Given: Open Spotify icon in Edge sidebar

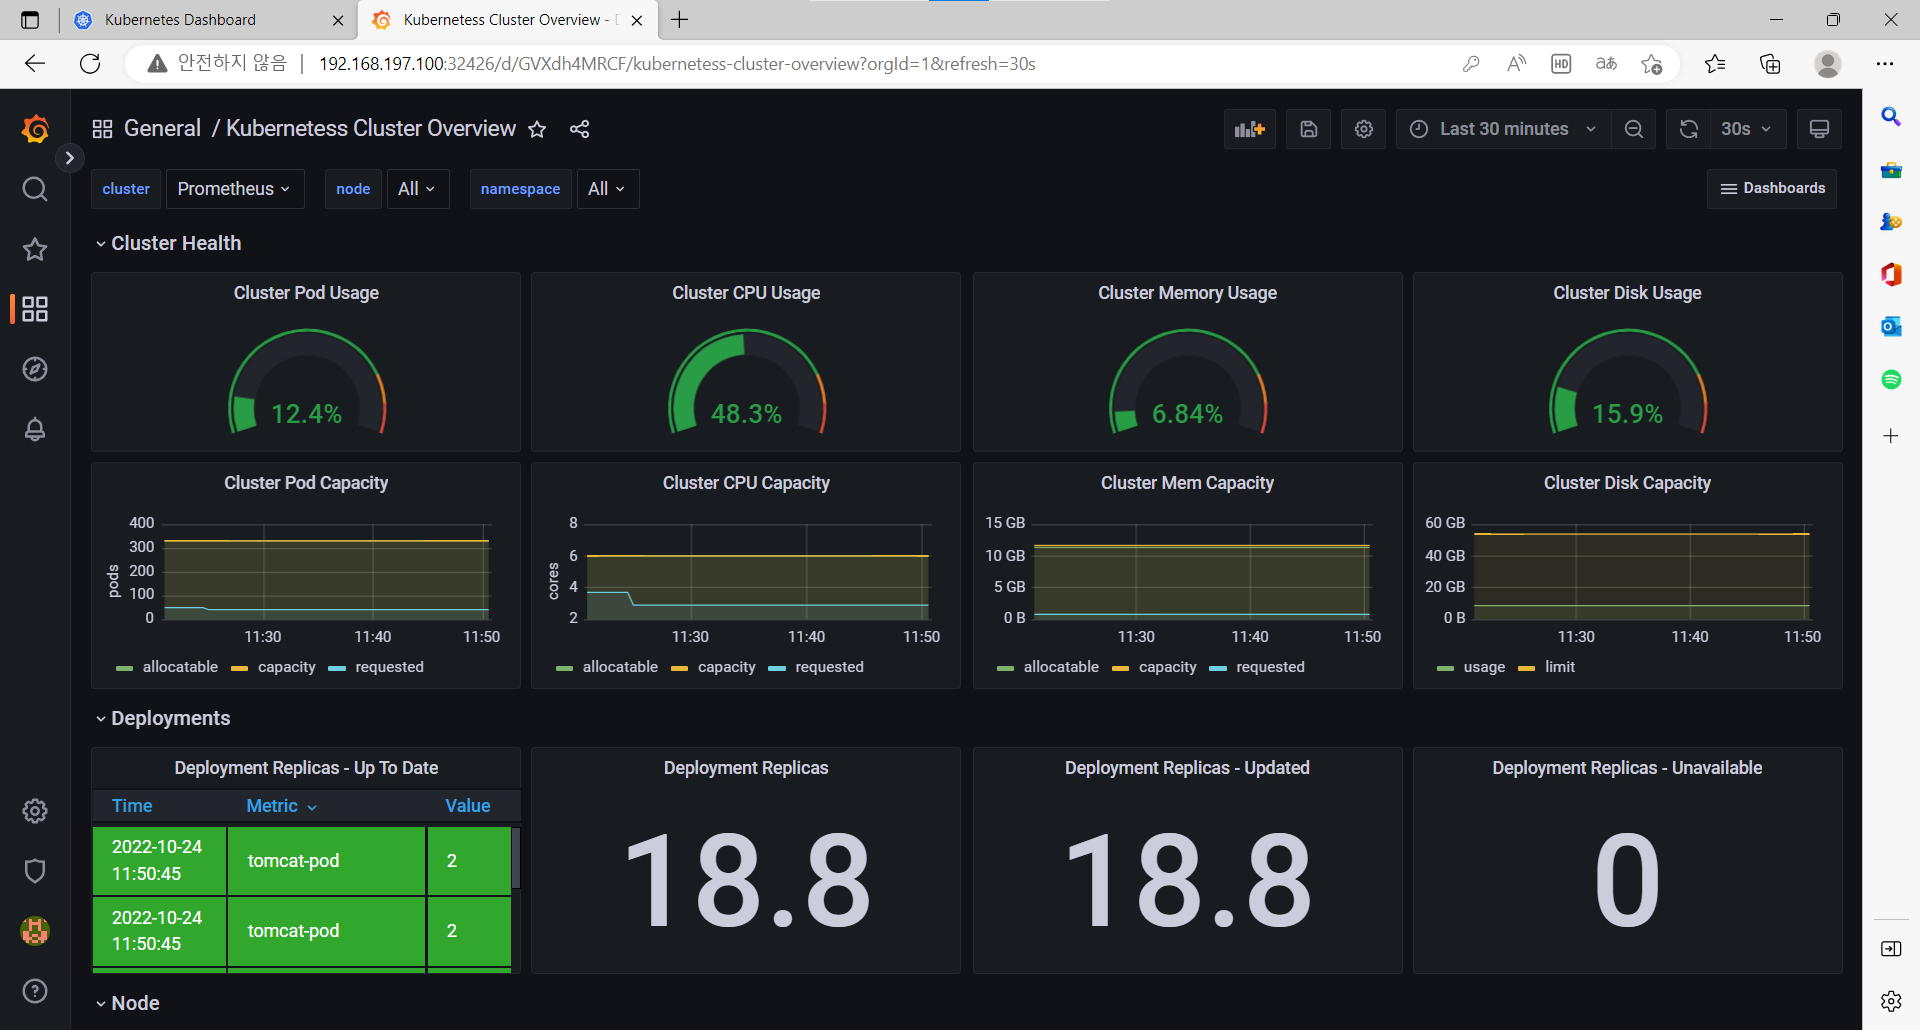Looking at the screenshot, I should point(1891,379).
